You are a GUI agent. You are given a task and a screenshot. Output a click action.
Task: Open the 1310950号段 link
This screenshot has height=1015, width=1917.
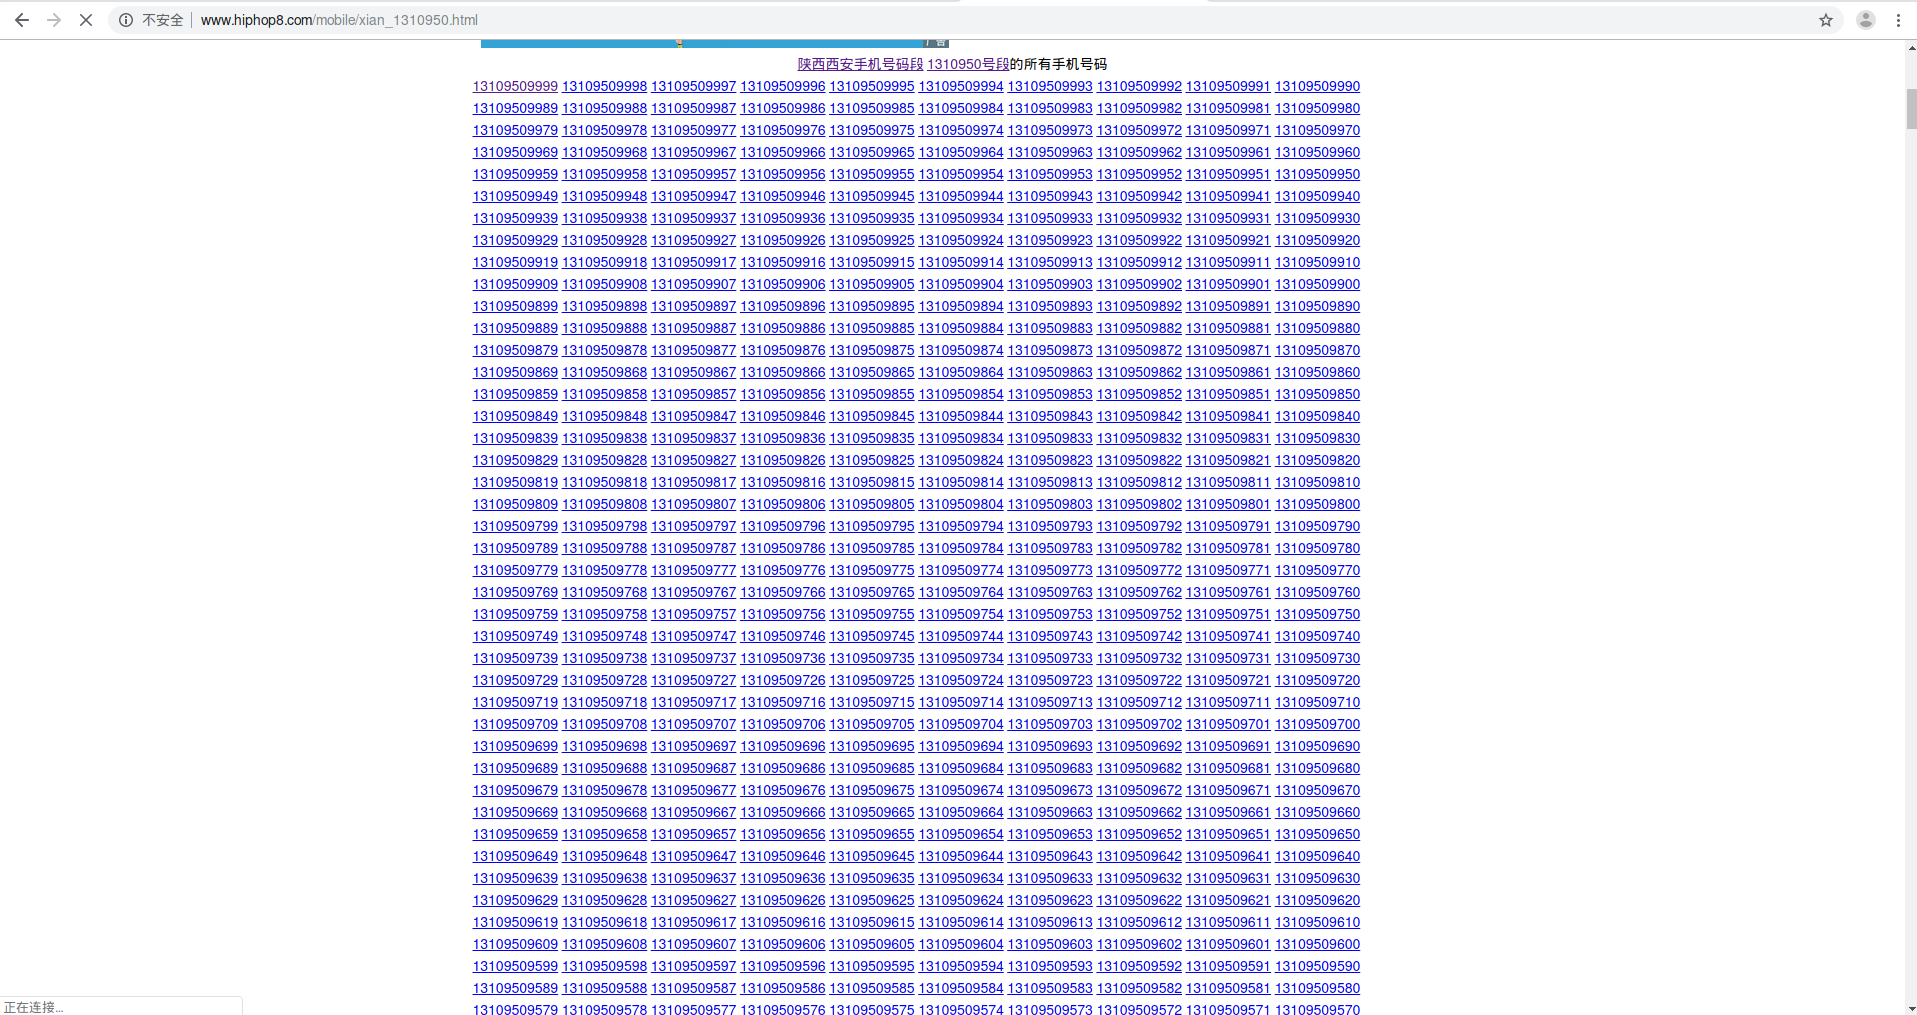[967, 64]
